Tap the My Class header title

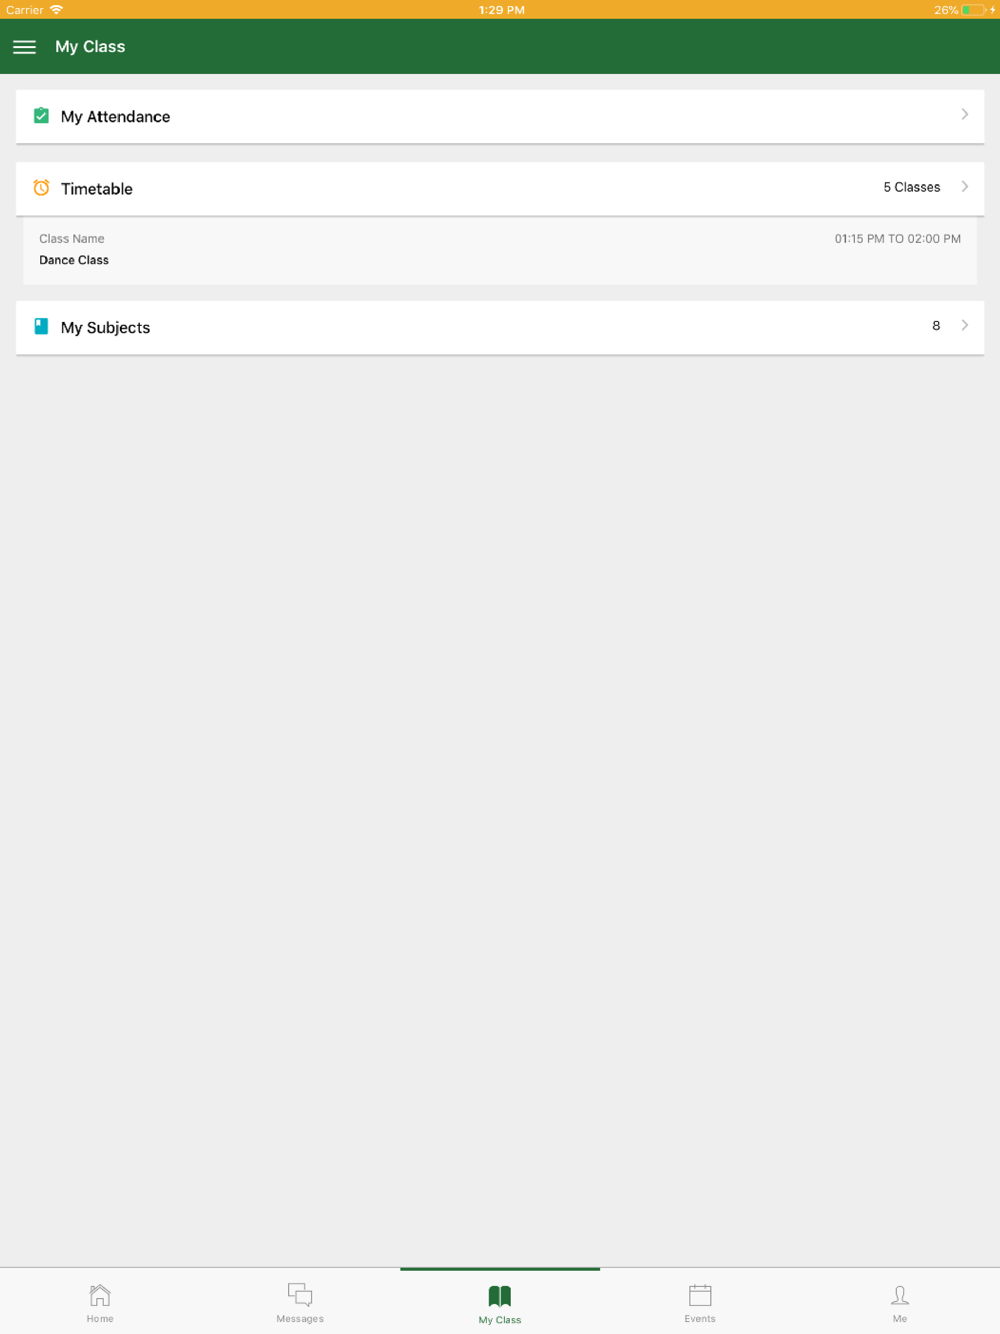(x=90, y=47)
